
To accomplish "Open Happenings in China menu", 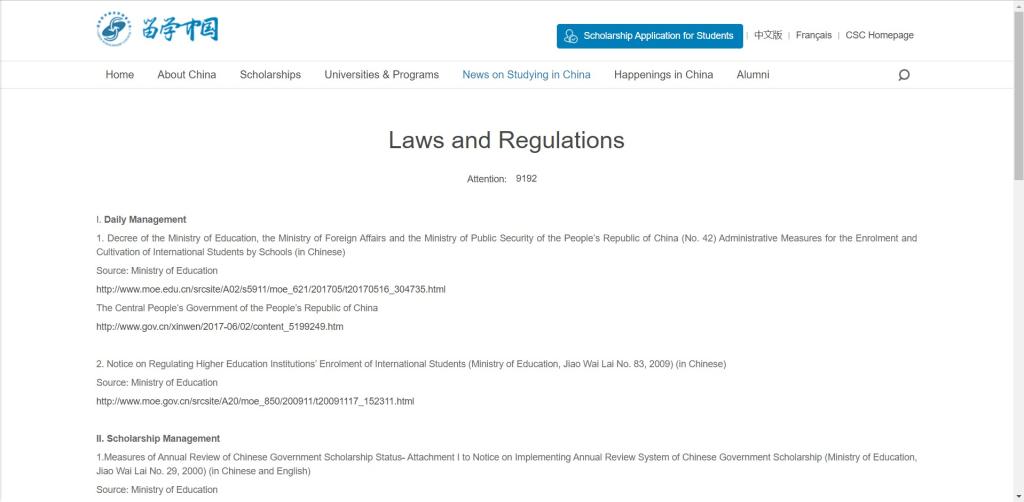I will tap(663, 75).
